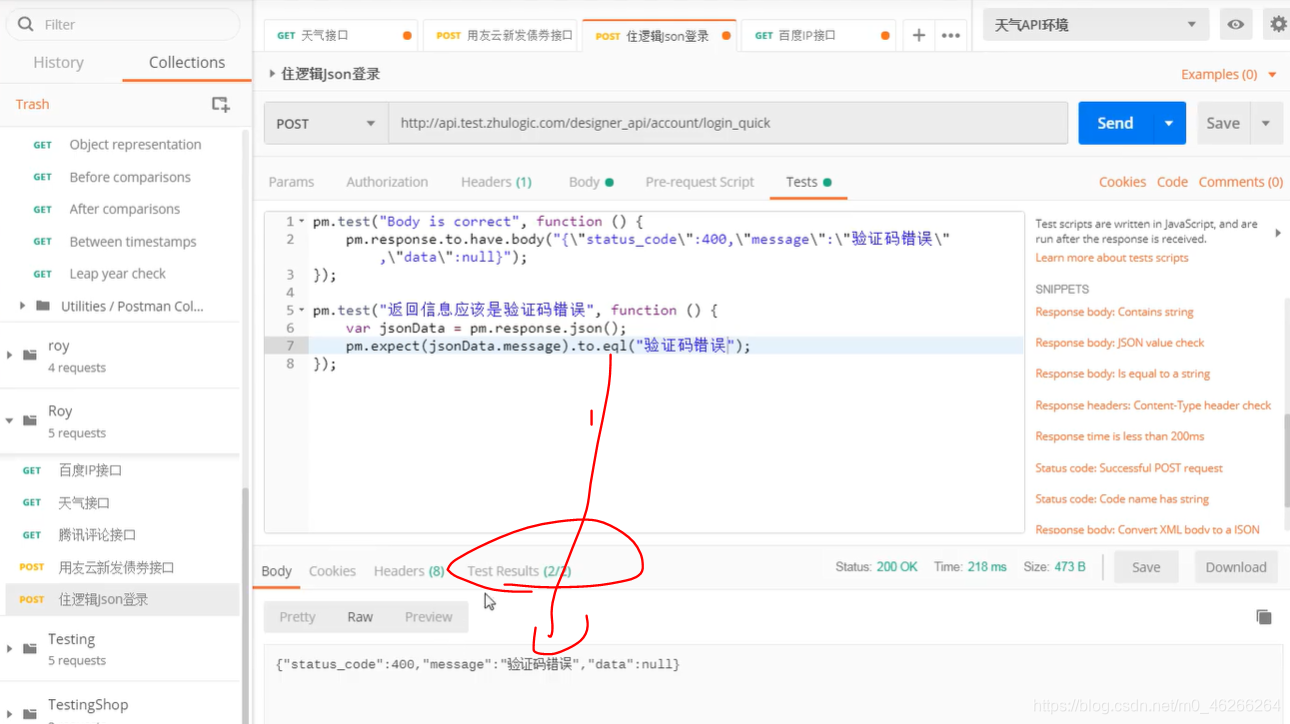Insert snippet Response time is less than 200ms

(1120, 437)
